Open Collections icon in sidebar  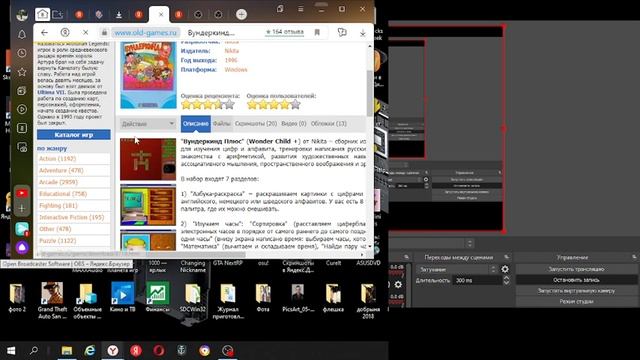click(22, 91)
